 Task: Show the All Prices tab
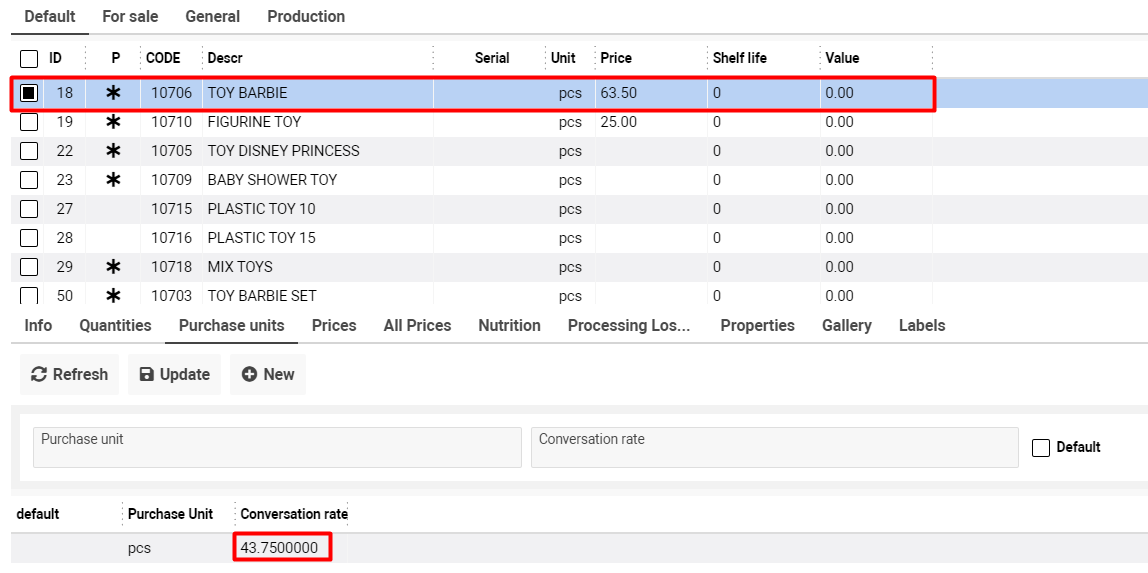coord(417,325)
